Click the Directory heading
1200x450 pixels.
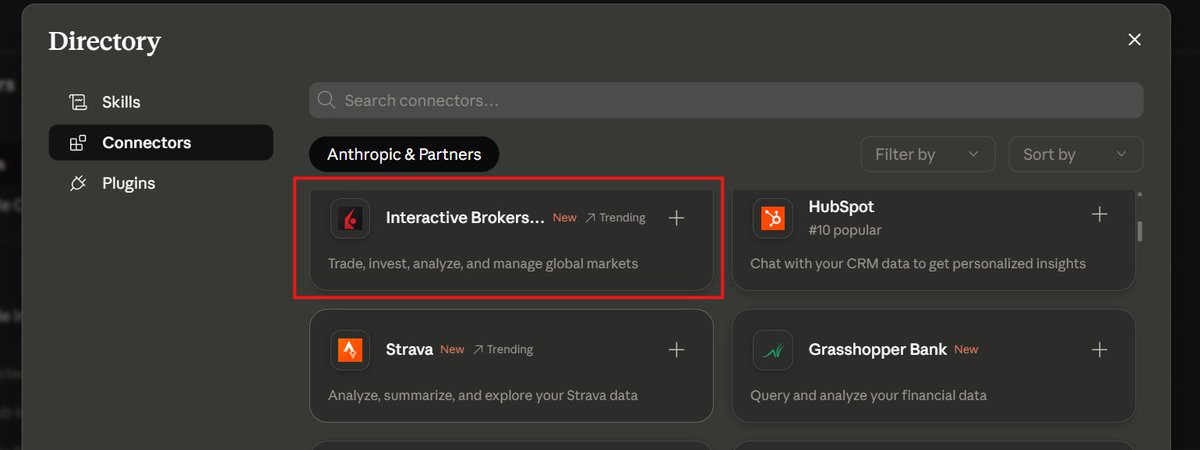[104, 42]
